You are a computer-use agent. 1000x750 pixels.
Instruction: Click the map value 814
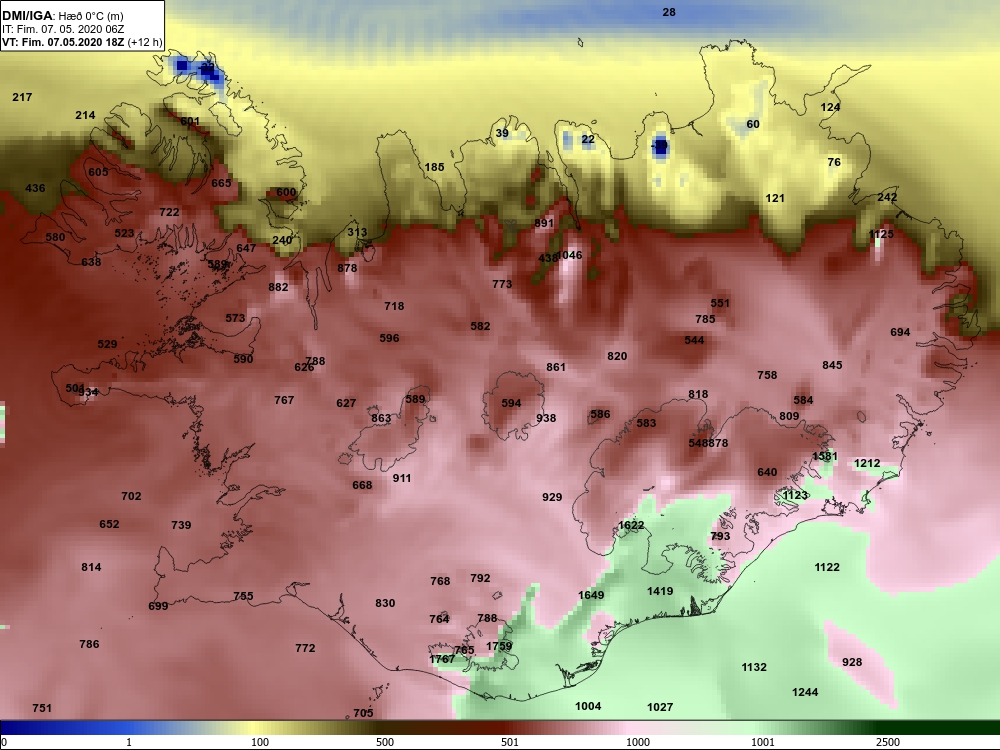click(91, 567)
